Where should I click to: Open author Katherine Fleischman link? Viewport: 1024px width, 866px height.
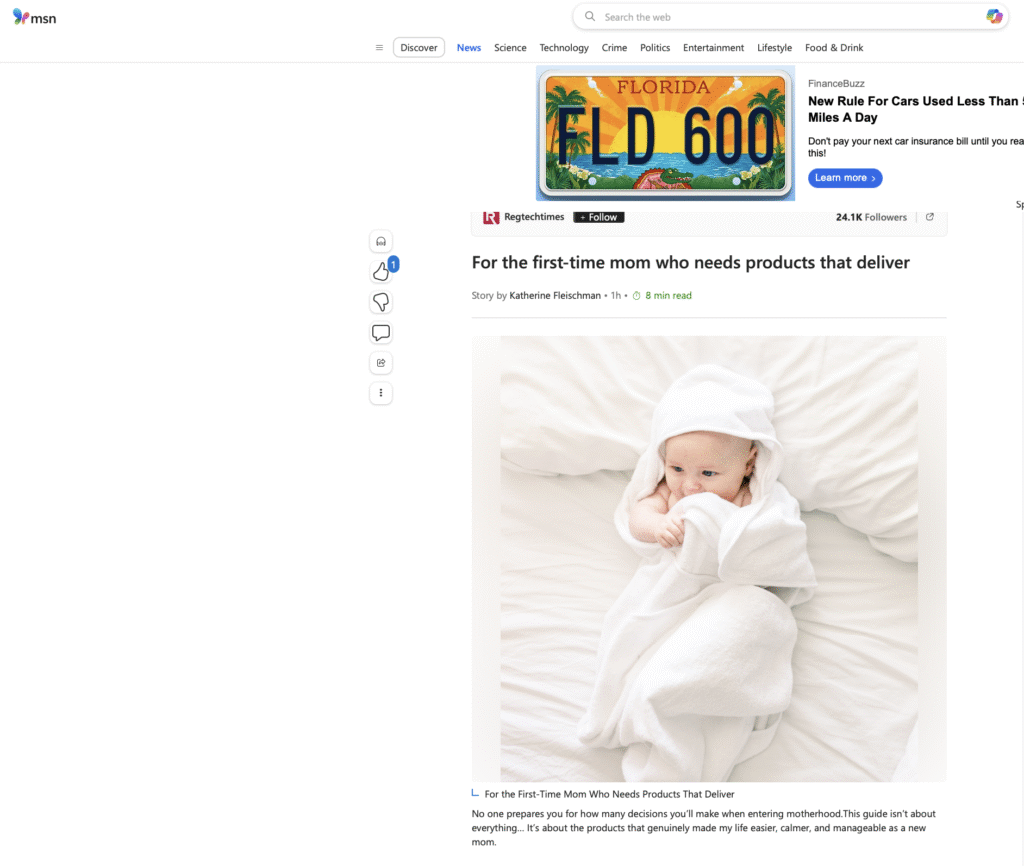(554, 295)
